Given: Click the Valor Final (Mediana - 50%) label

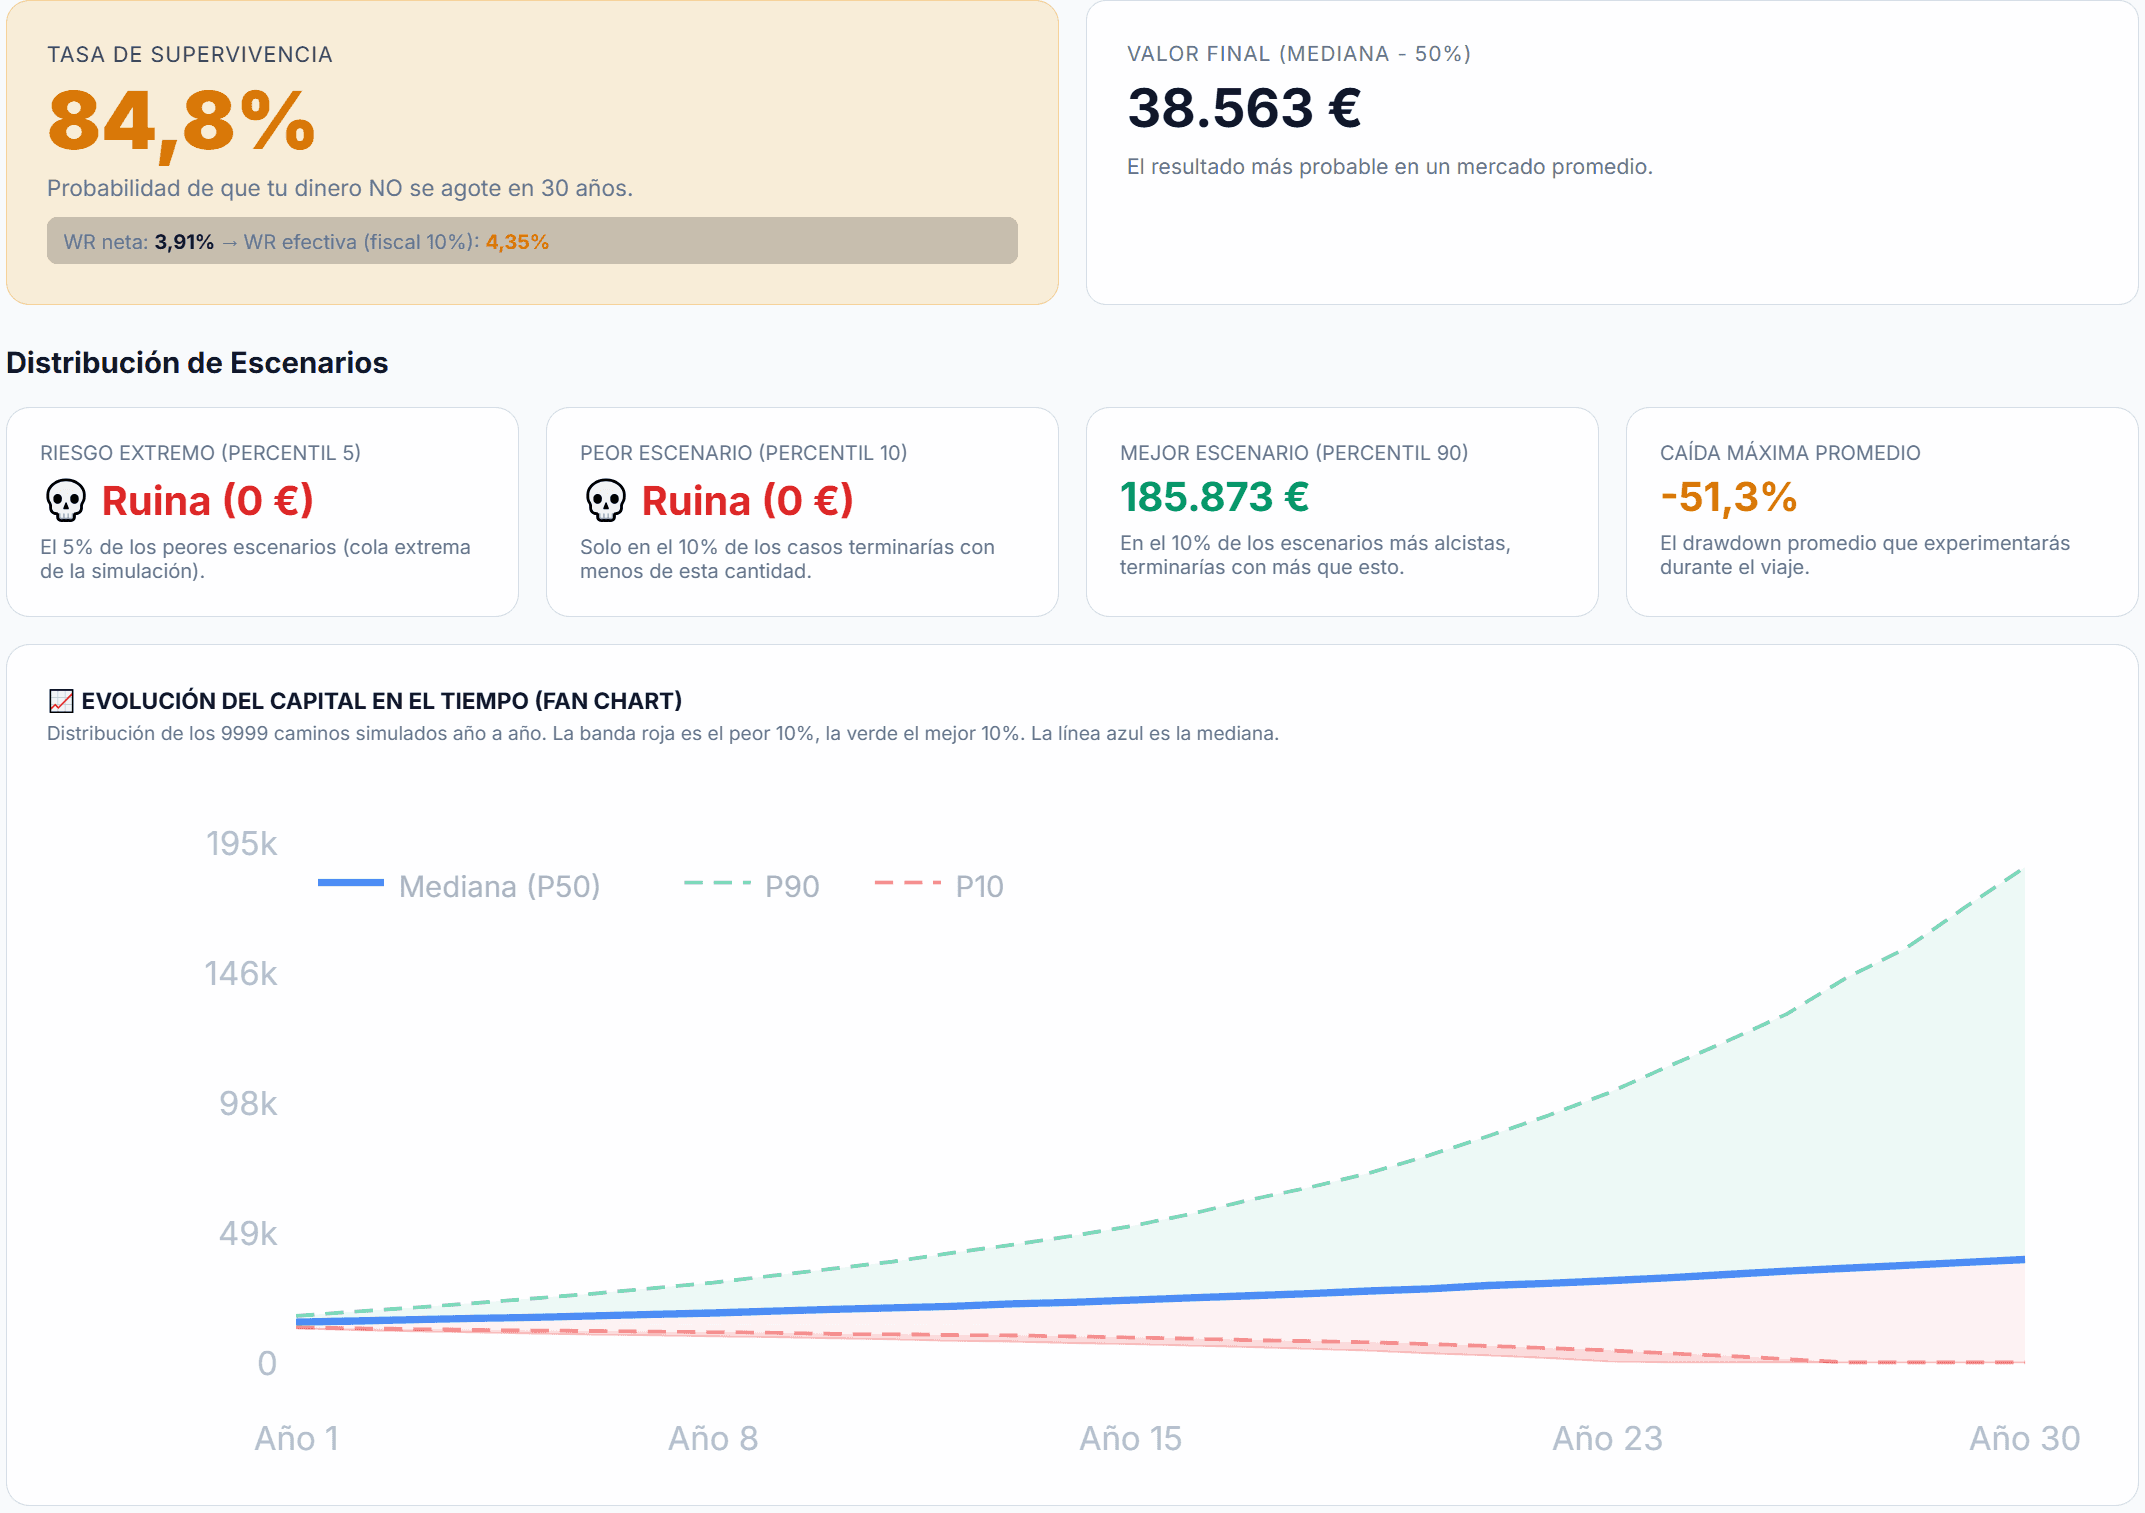Looking at the screenshot, I should 1299,54.
